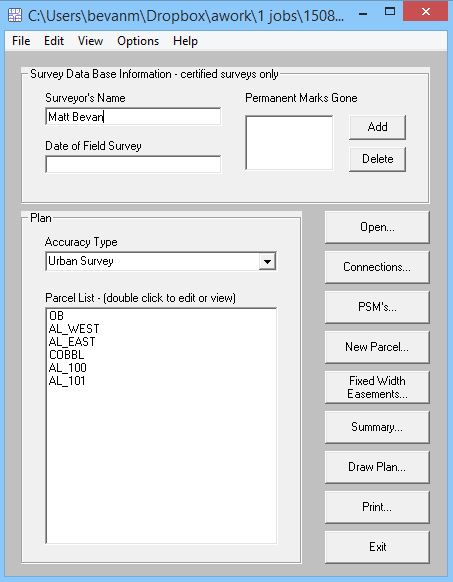Screen dimensions: 453x582
Task: Select AL_WEST in the Parcel List
Action: click(74, 329)
